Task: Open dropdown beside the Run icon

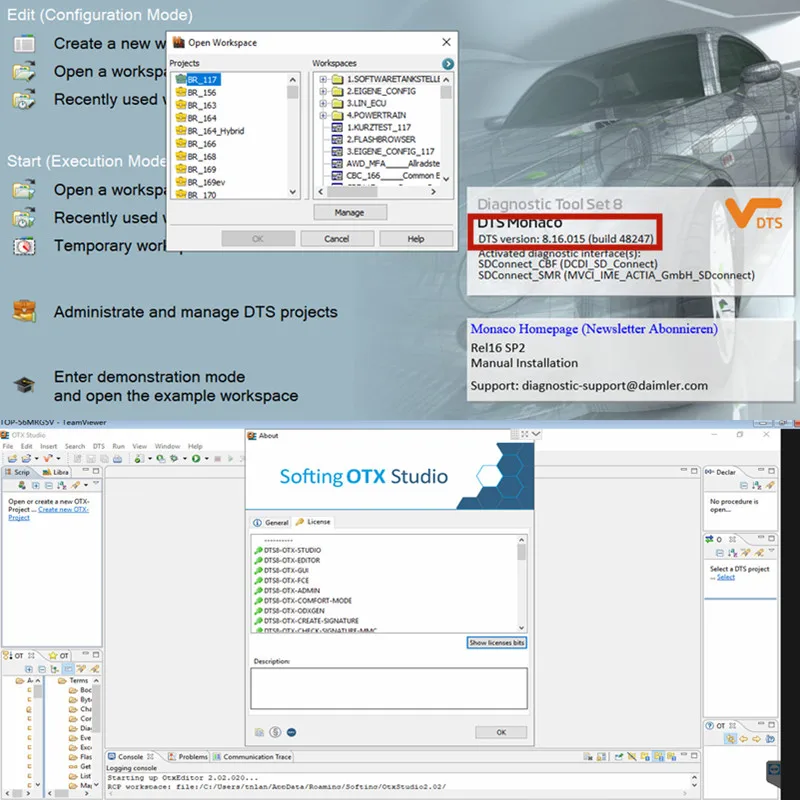Action: tap(207, 459)
